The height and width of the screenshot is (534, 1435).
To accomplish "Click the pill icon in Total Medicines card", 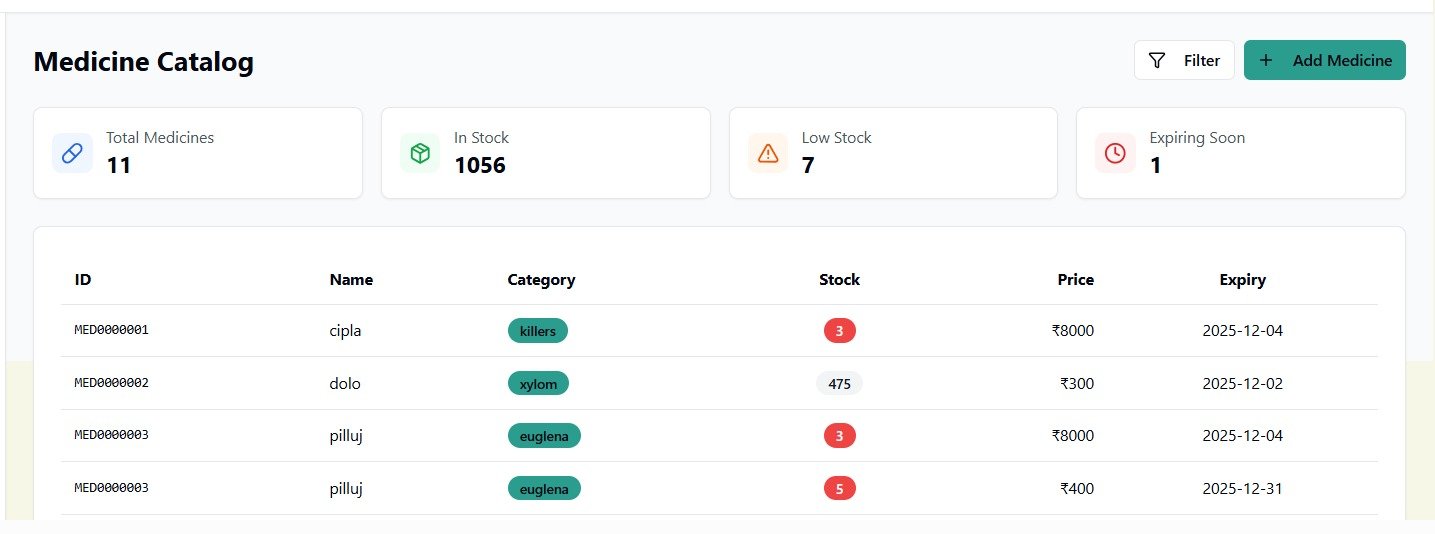I will [x=72, y=153].
